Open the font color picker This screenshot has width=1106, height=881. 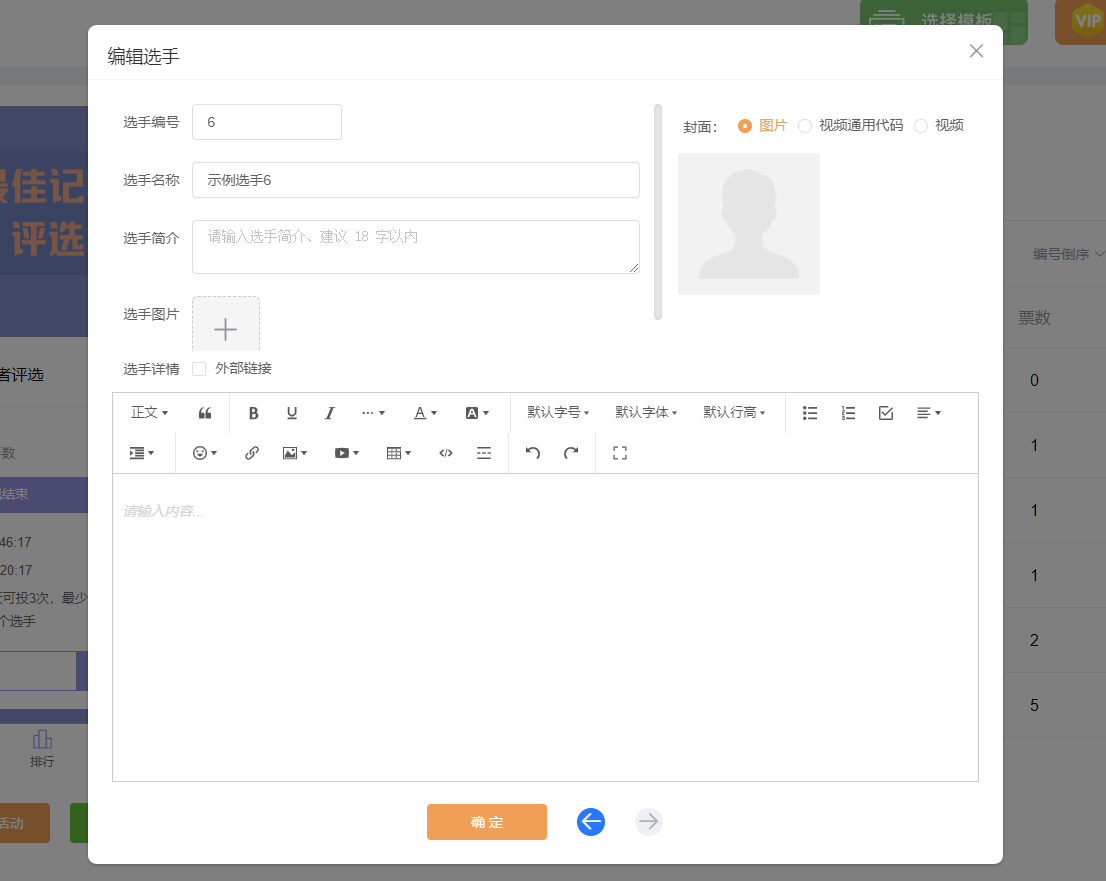425,413
